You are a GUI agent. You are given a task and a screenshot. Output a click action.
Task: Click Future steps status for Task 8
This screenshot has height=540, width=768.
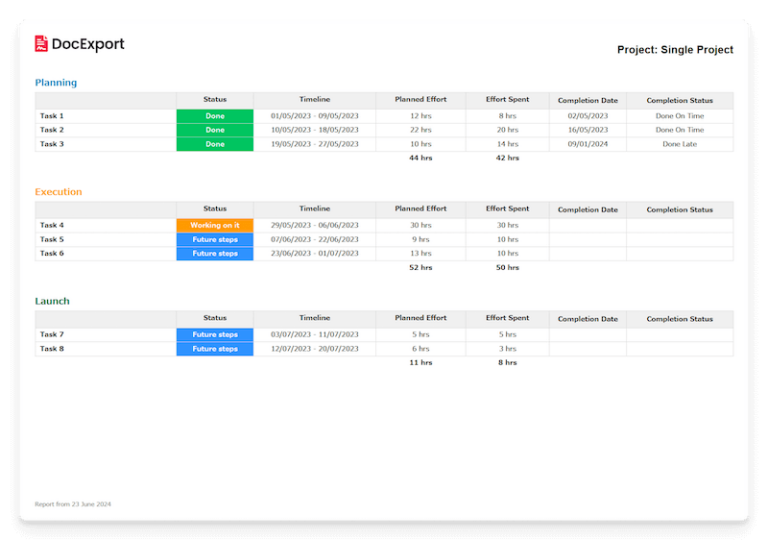[215, 349]
